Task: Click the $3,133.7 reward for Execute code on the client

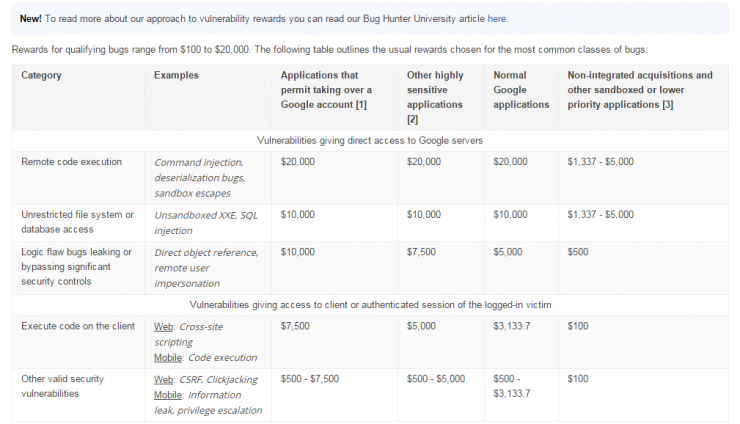Action: 515,326
